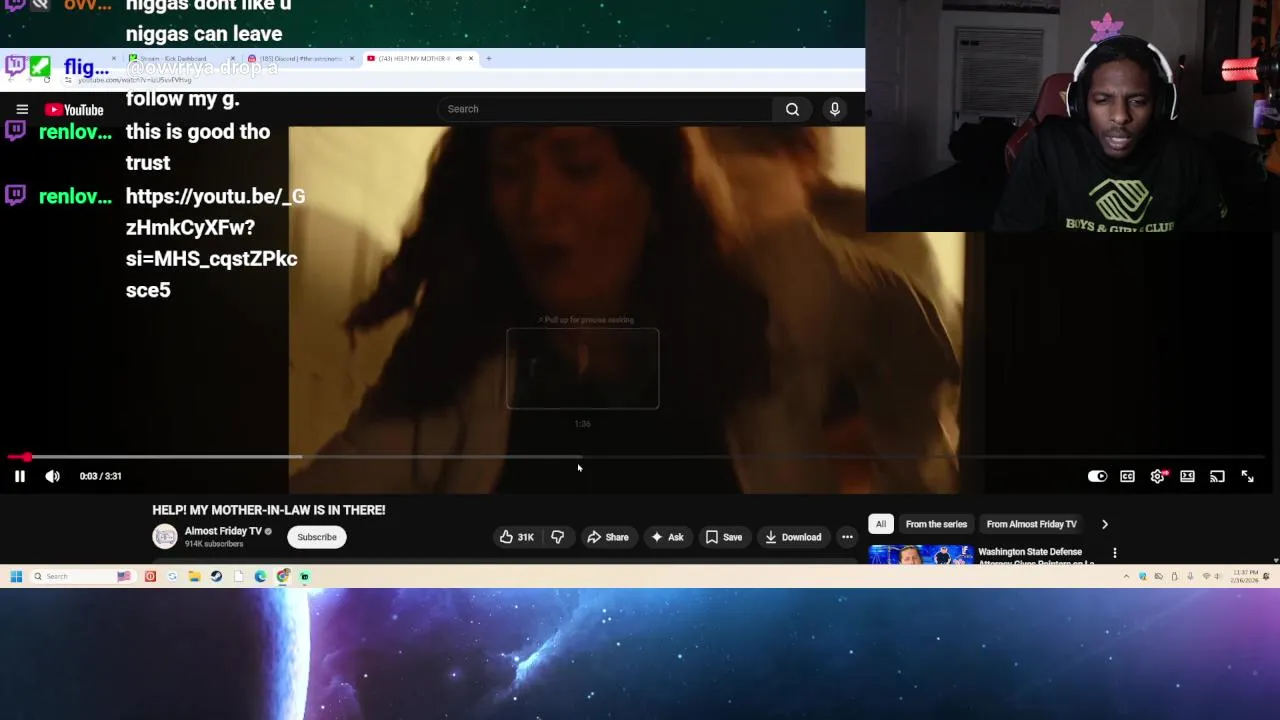The height and width of the screenshot is (720, 1280).
Task: Click the magnifier search button
Action: 792,109
